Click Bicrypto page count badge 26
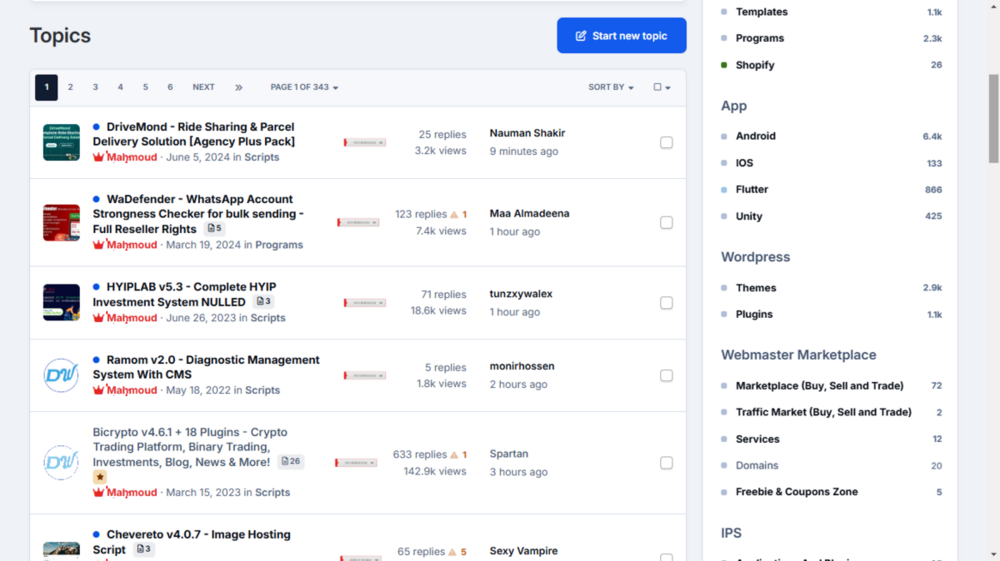The image size is (1000, 561). point(291,461)
